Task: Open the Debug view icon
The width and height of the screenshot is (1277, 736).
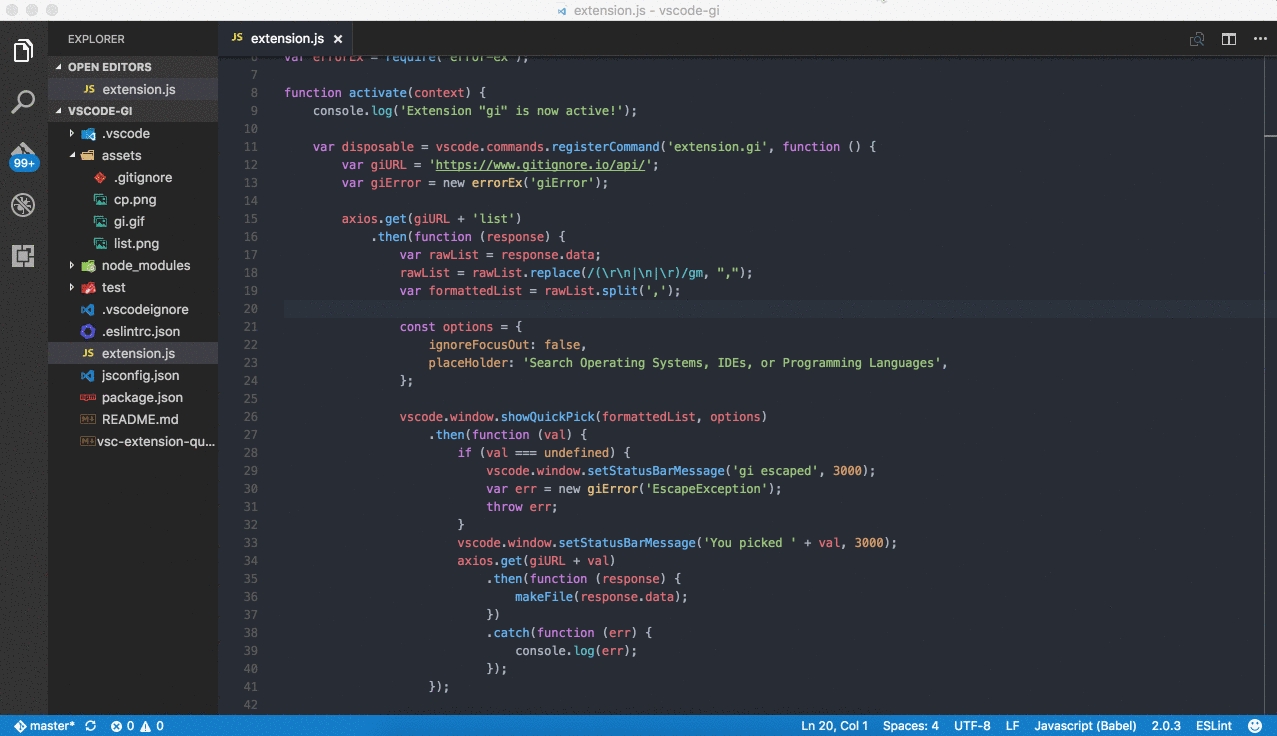Action: (23, 206)
